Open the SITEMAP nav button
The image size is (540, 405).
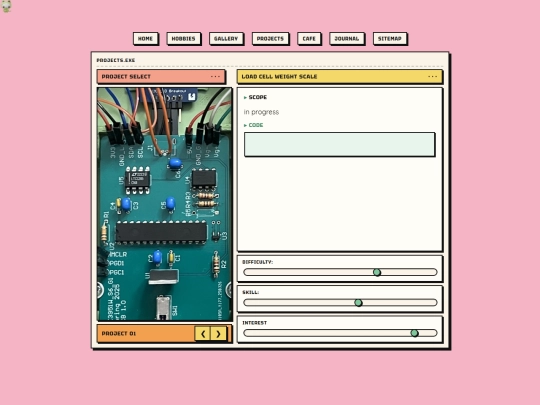(390, 39)
